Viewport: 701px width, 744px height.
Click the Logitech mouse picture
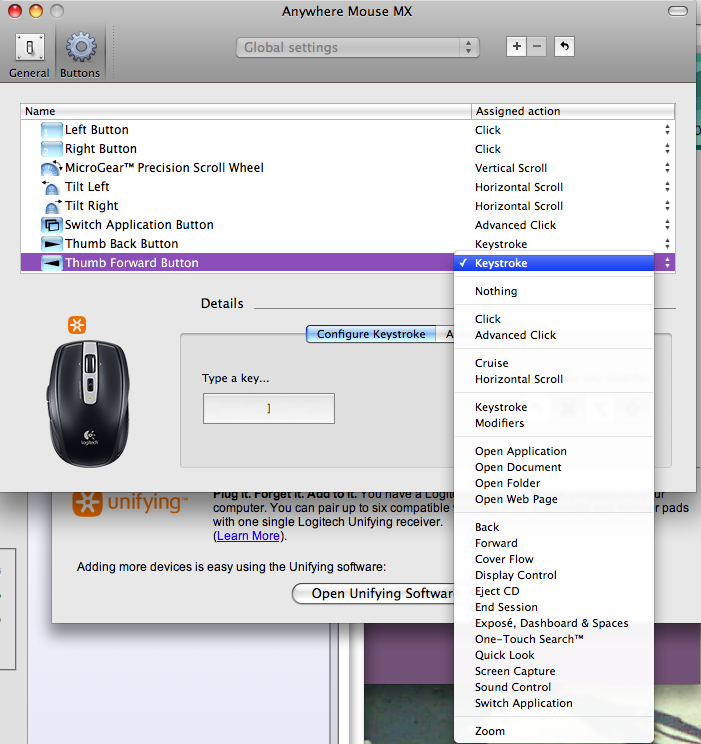[x=89, y=404]
